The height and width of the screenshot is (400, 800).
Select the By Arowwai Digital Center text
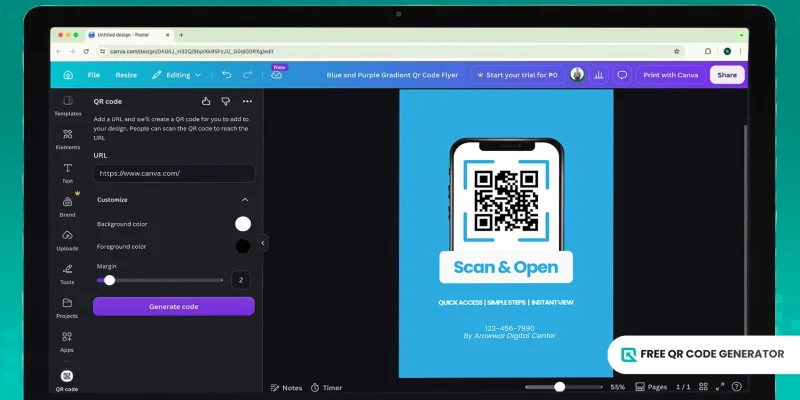pos(510,336)
